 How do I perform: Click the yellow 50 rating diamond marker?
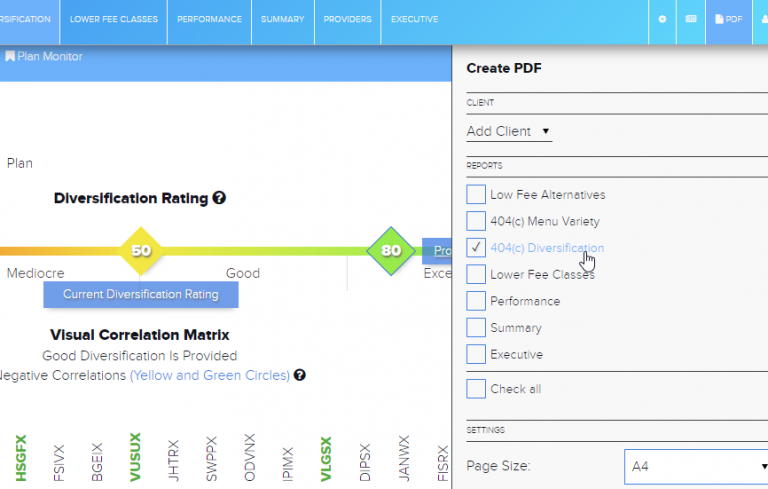[x=141, y=250]
